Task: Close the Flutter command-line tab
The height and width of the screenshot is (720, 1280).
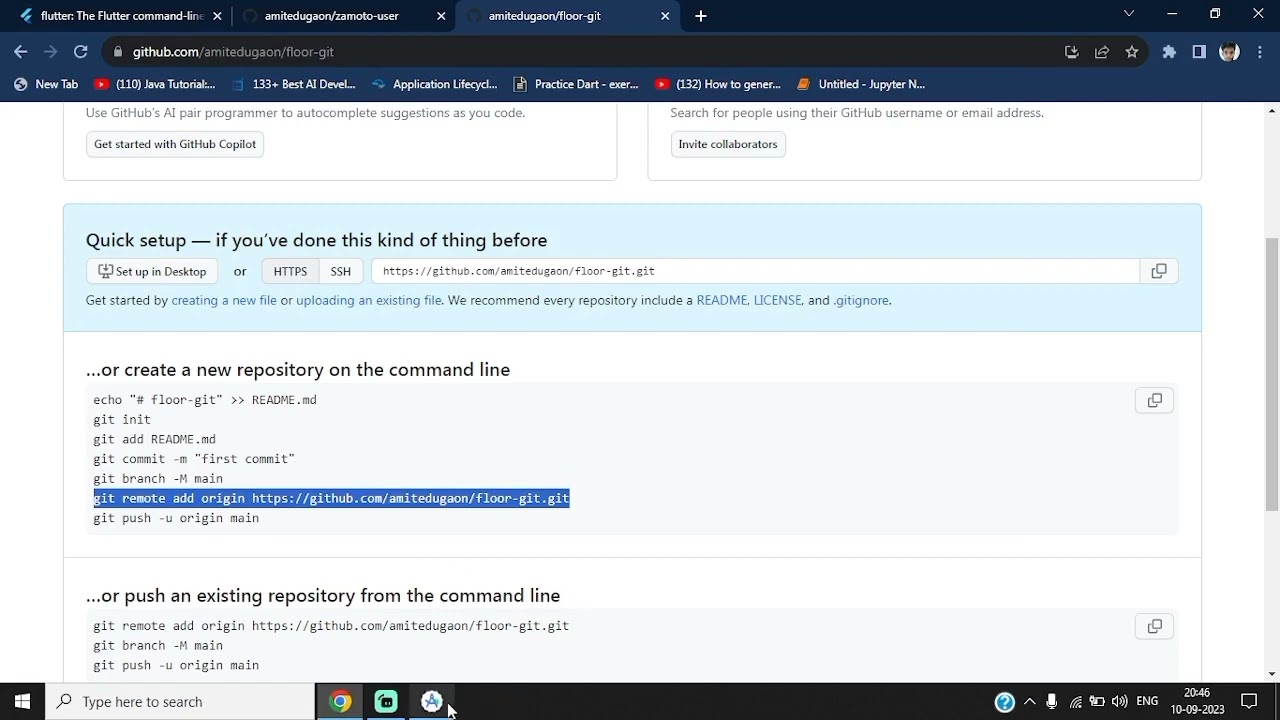Action: 217,16
